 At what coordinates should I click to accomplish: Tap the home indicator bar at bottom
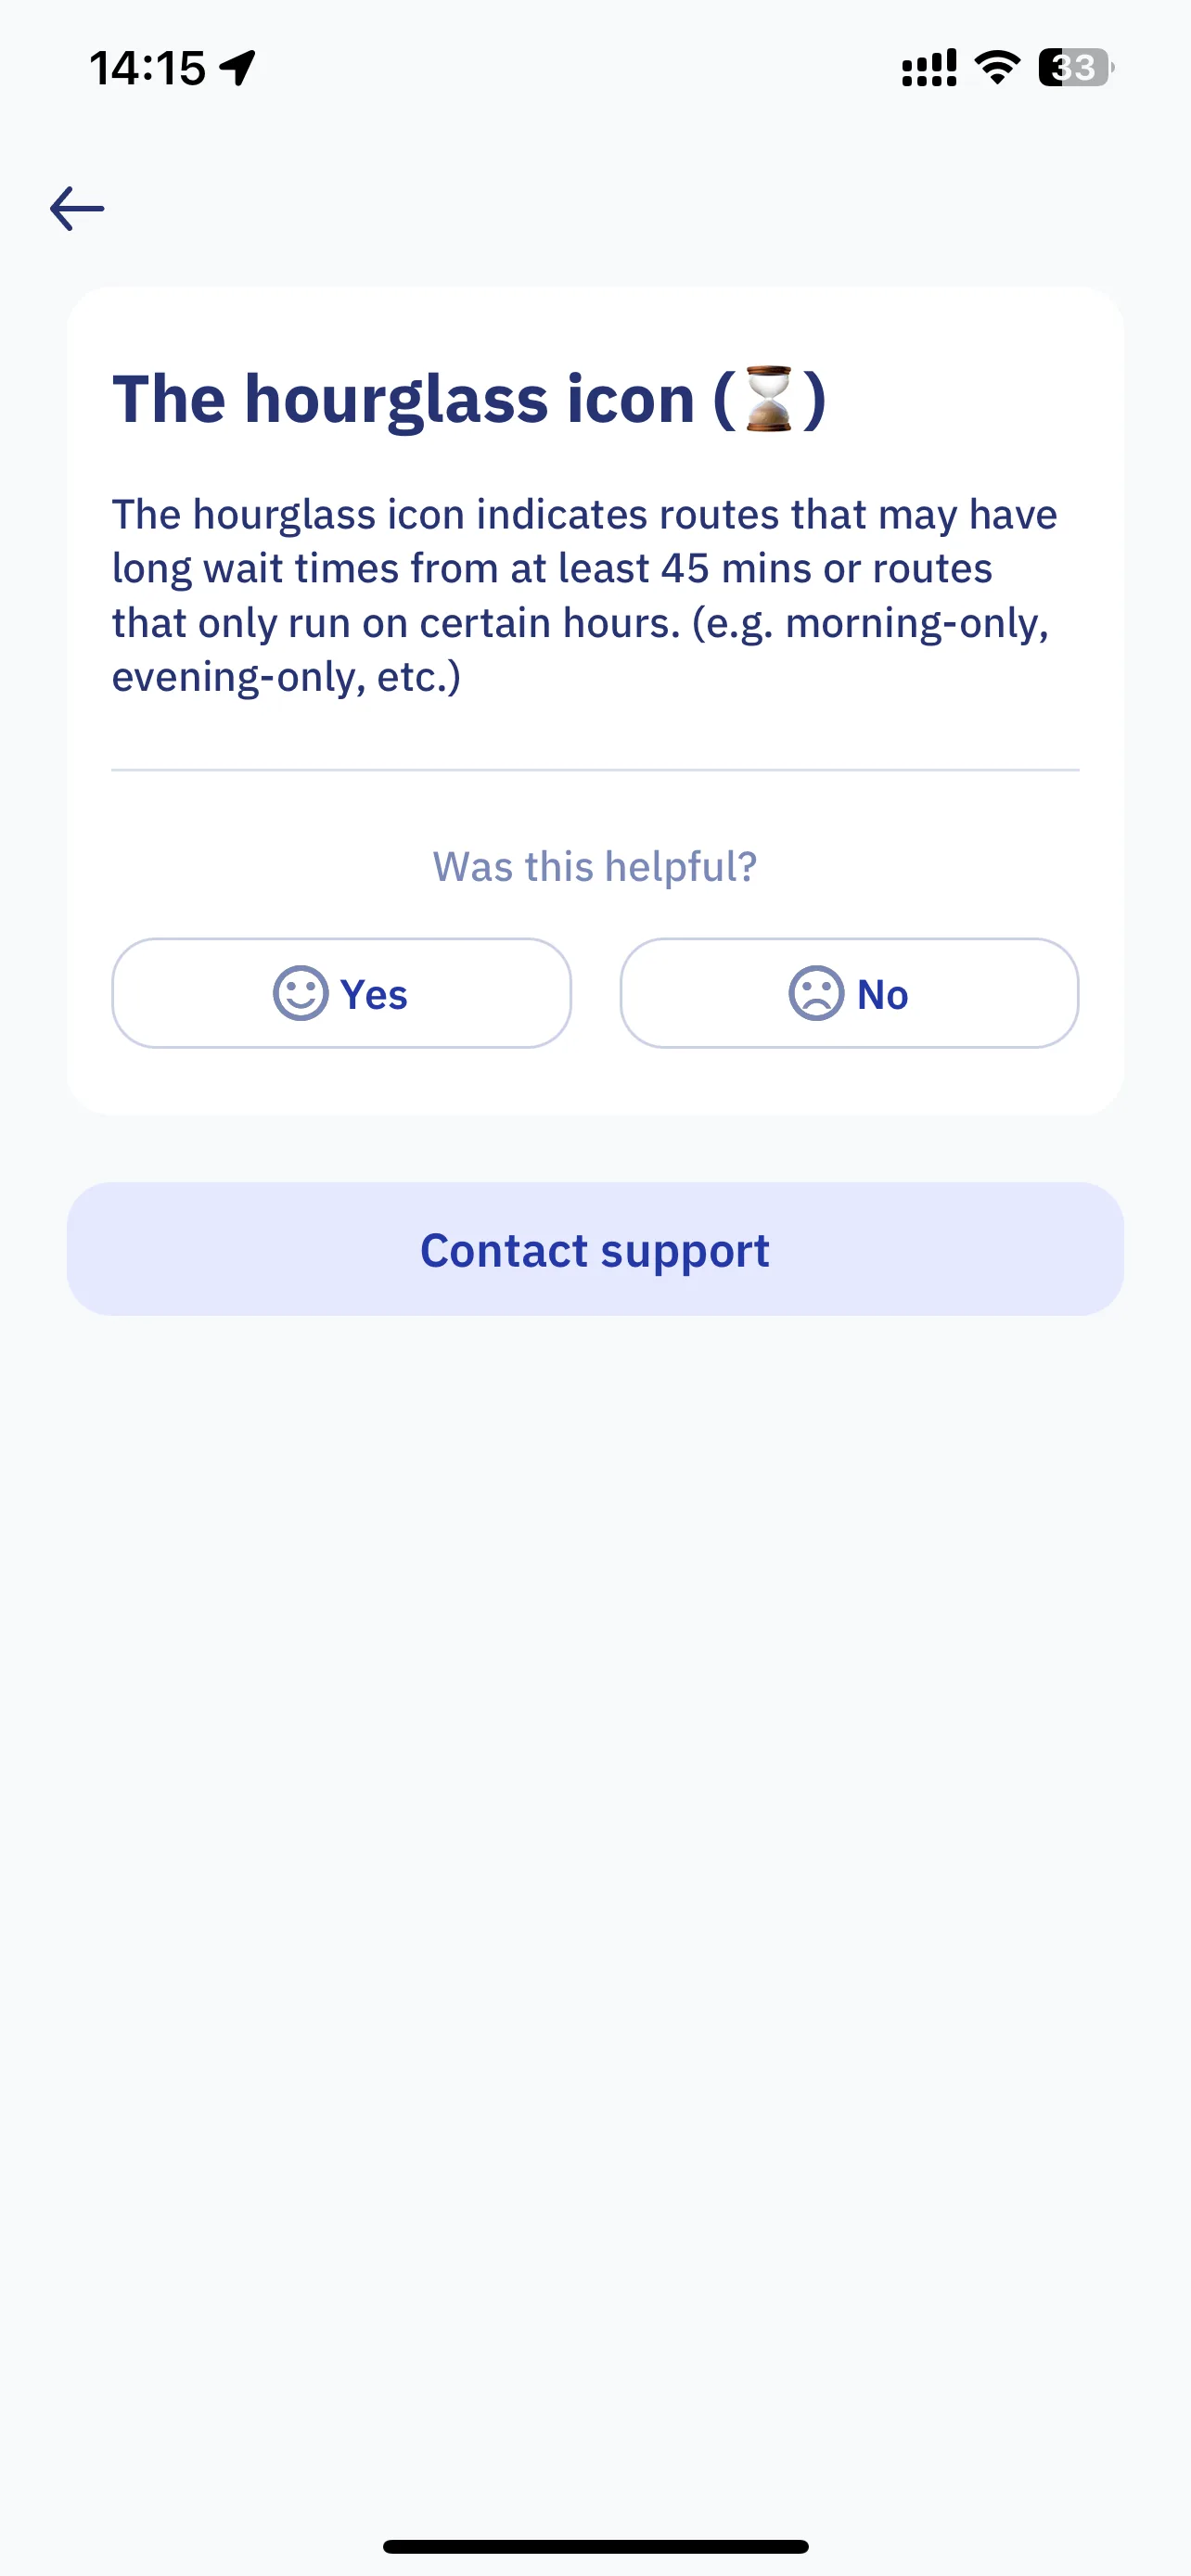[x=595, y=2546]
